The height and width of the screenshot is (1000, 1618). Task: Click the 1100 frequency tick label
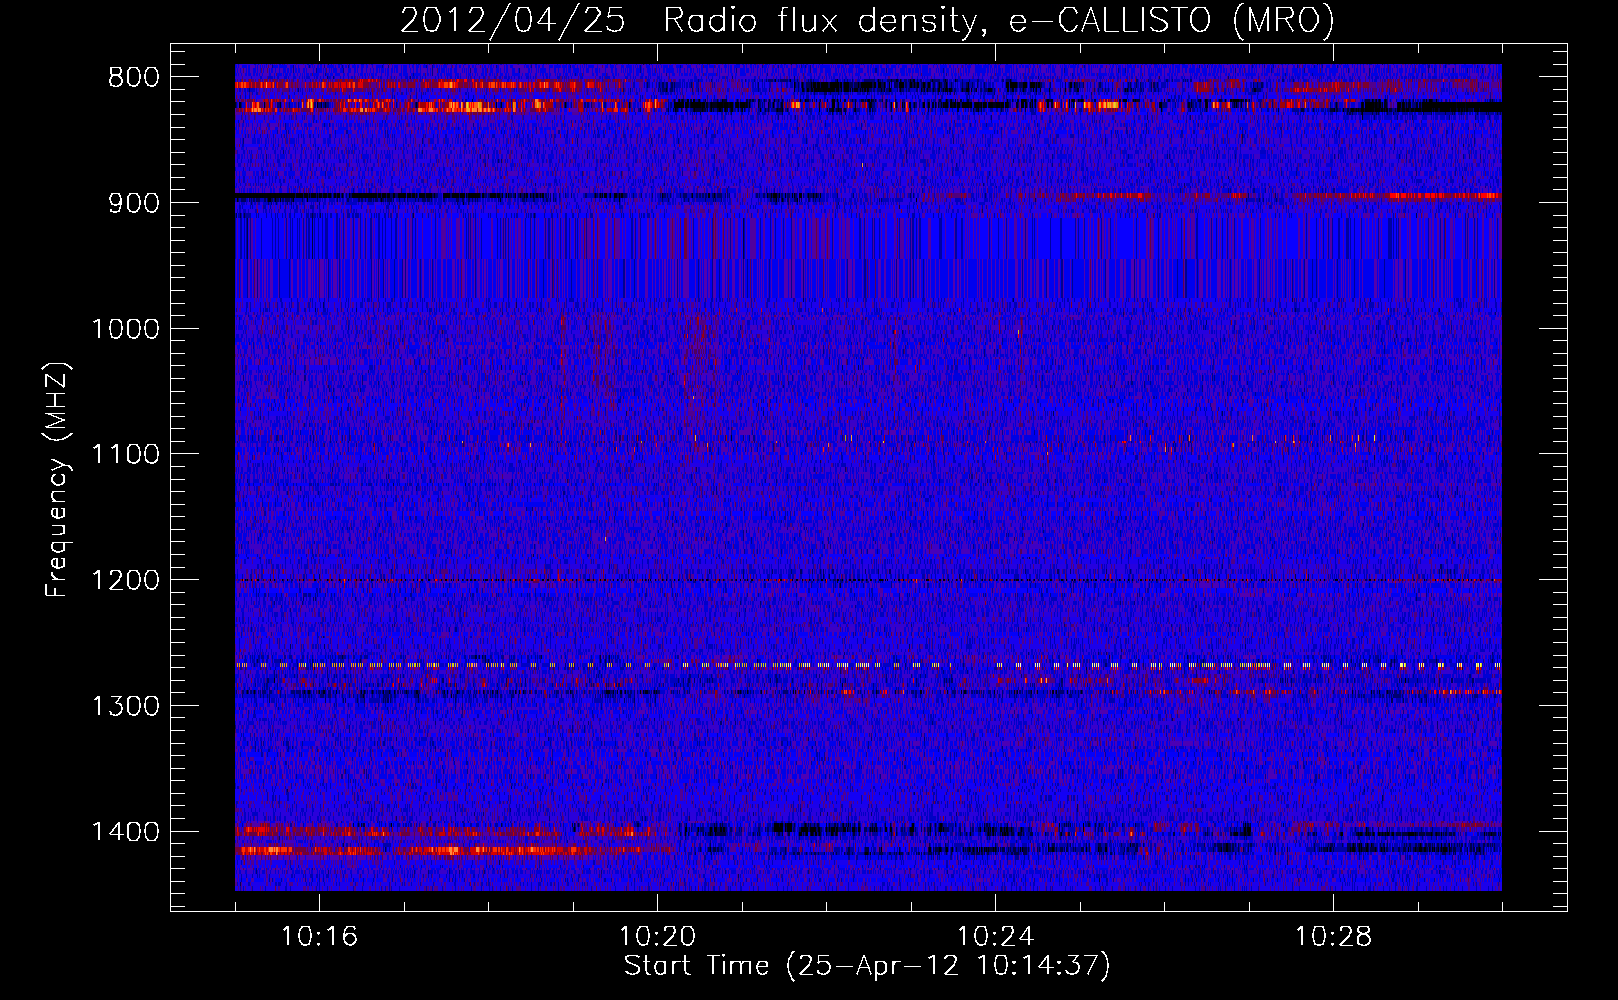point(125,455)
